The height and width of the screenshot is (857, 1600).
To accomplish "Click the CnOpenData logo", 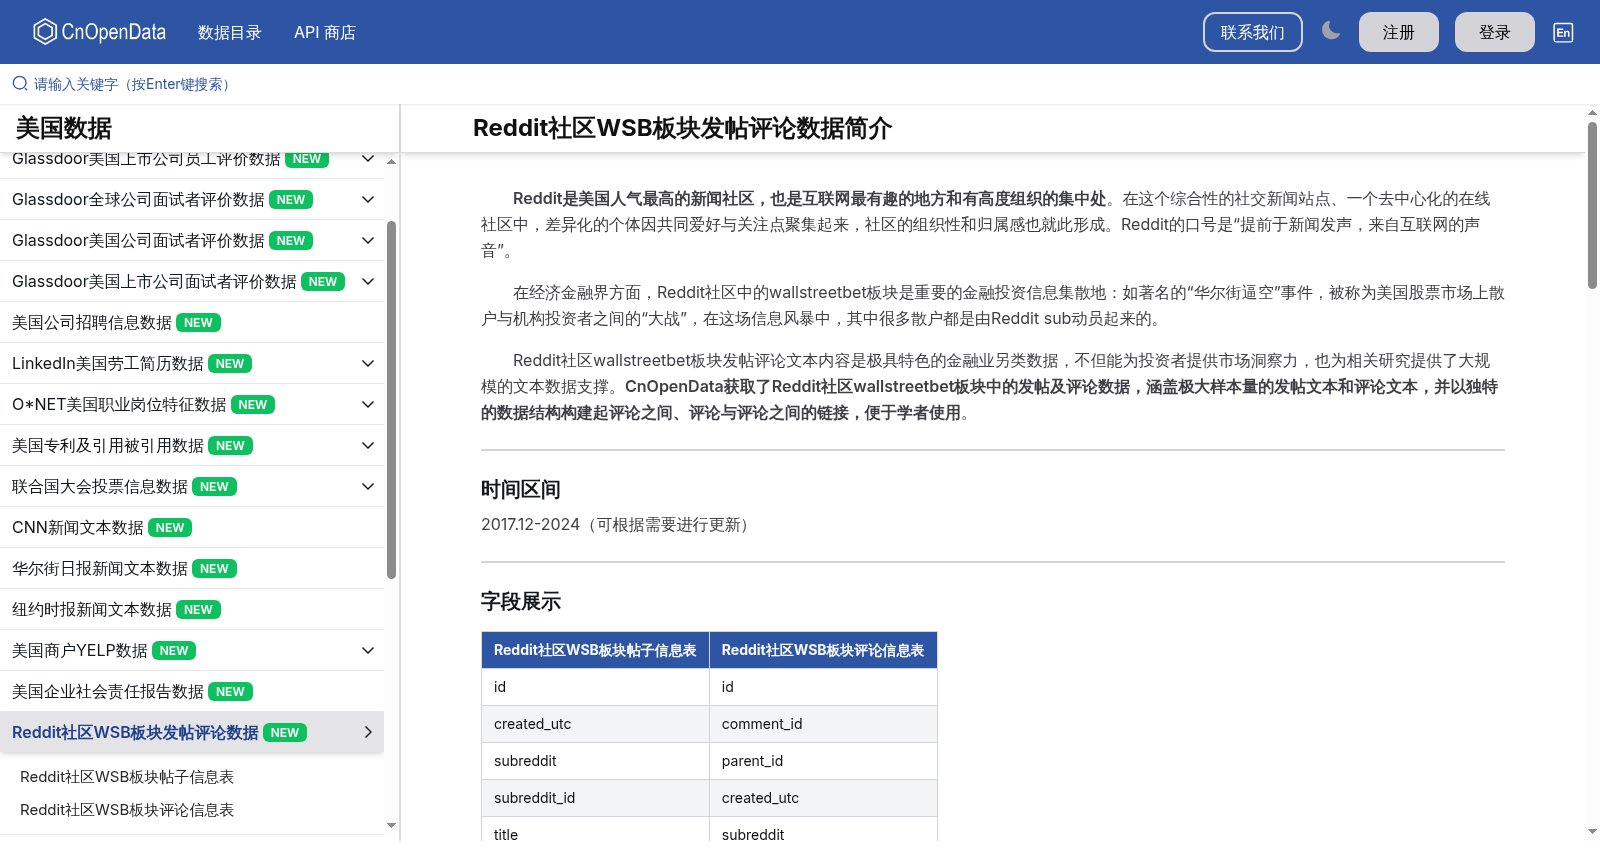I will pos(99,32).
